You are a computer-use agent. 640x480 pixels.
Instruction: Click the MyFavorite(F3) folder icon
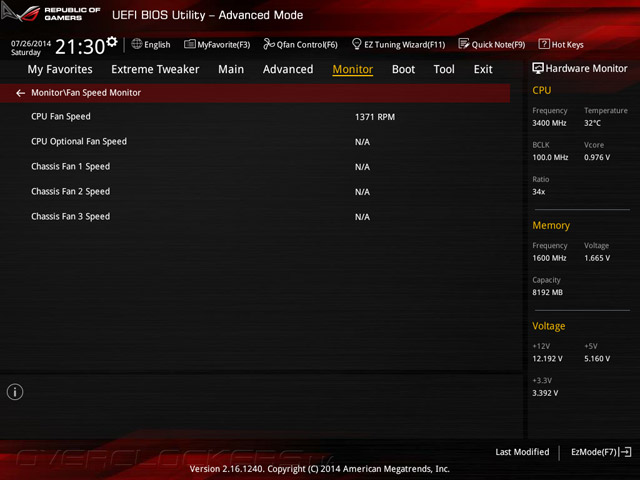click(x=189, y=44)
